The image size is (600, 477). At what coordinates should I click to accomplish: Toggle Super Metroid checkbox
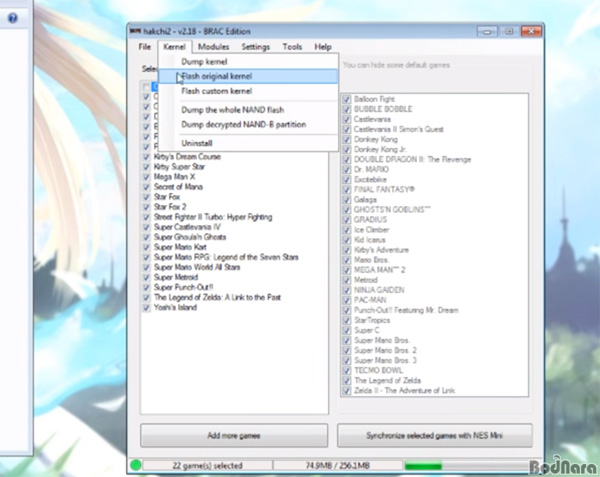146,277
